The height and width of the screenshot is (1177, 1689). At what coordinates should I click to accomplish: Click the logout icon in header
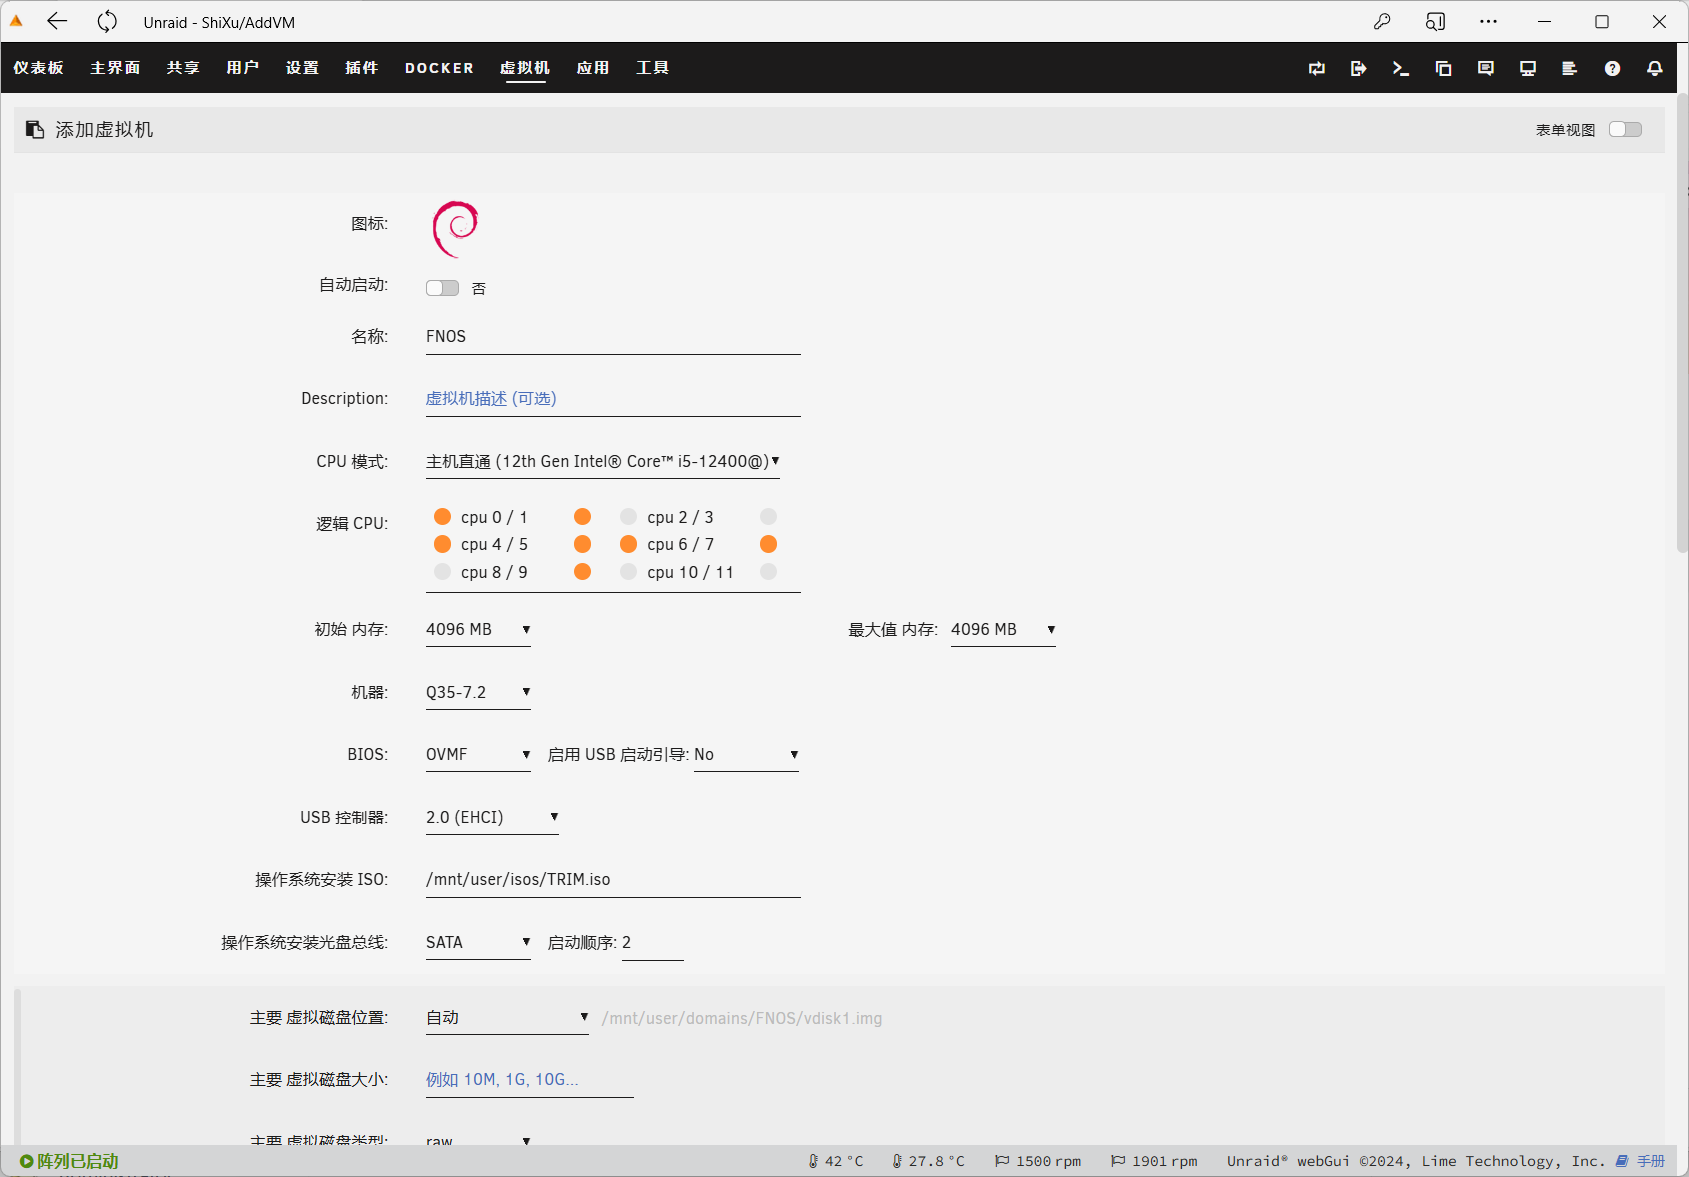coord(1358,68)
